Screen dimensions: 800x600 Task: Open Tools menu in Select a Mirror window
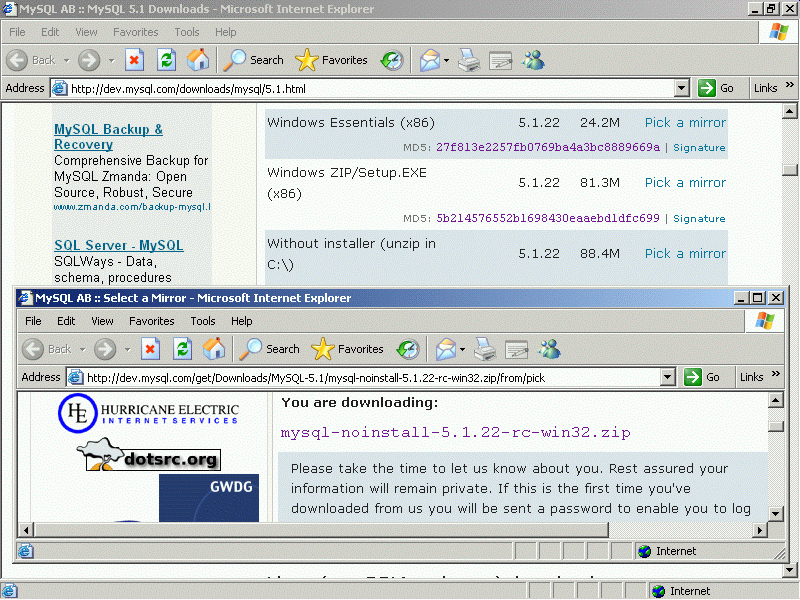pos(203,321)
